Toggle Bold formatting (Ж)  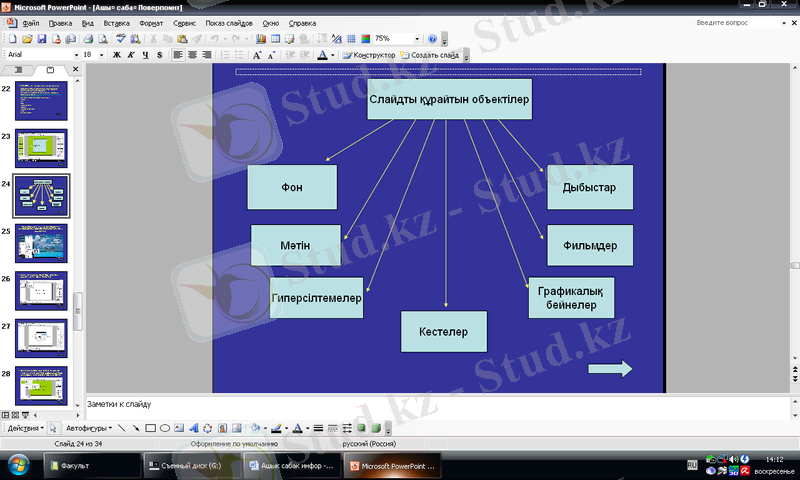tap(117, 55)
